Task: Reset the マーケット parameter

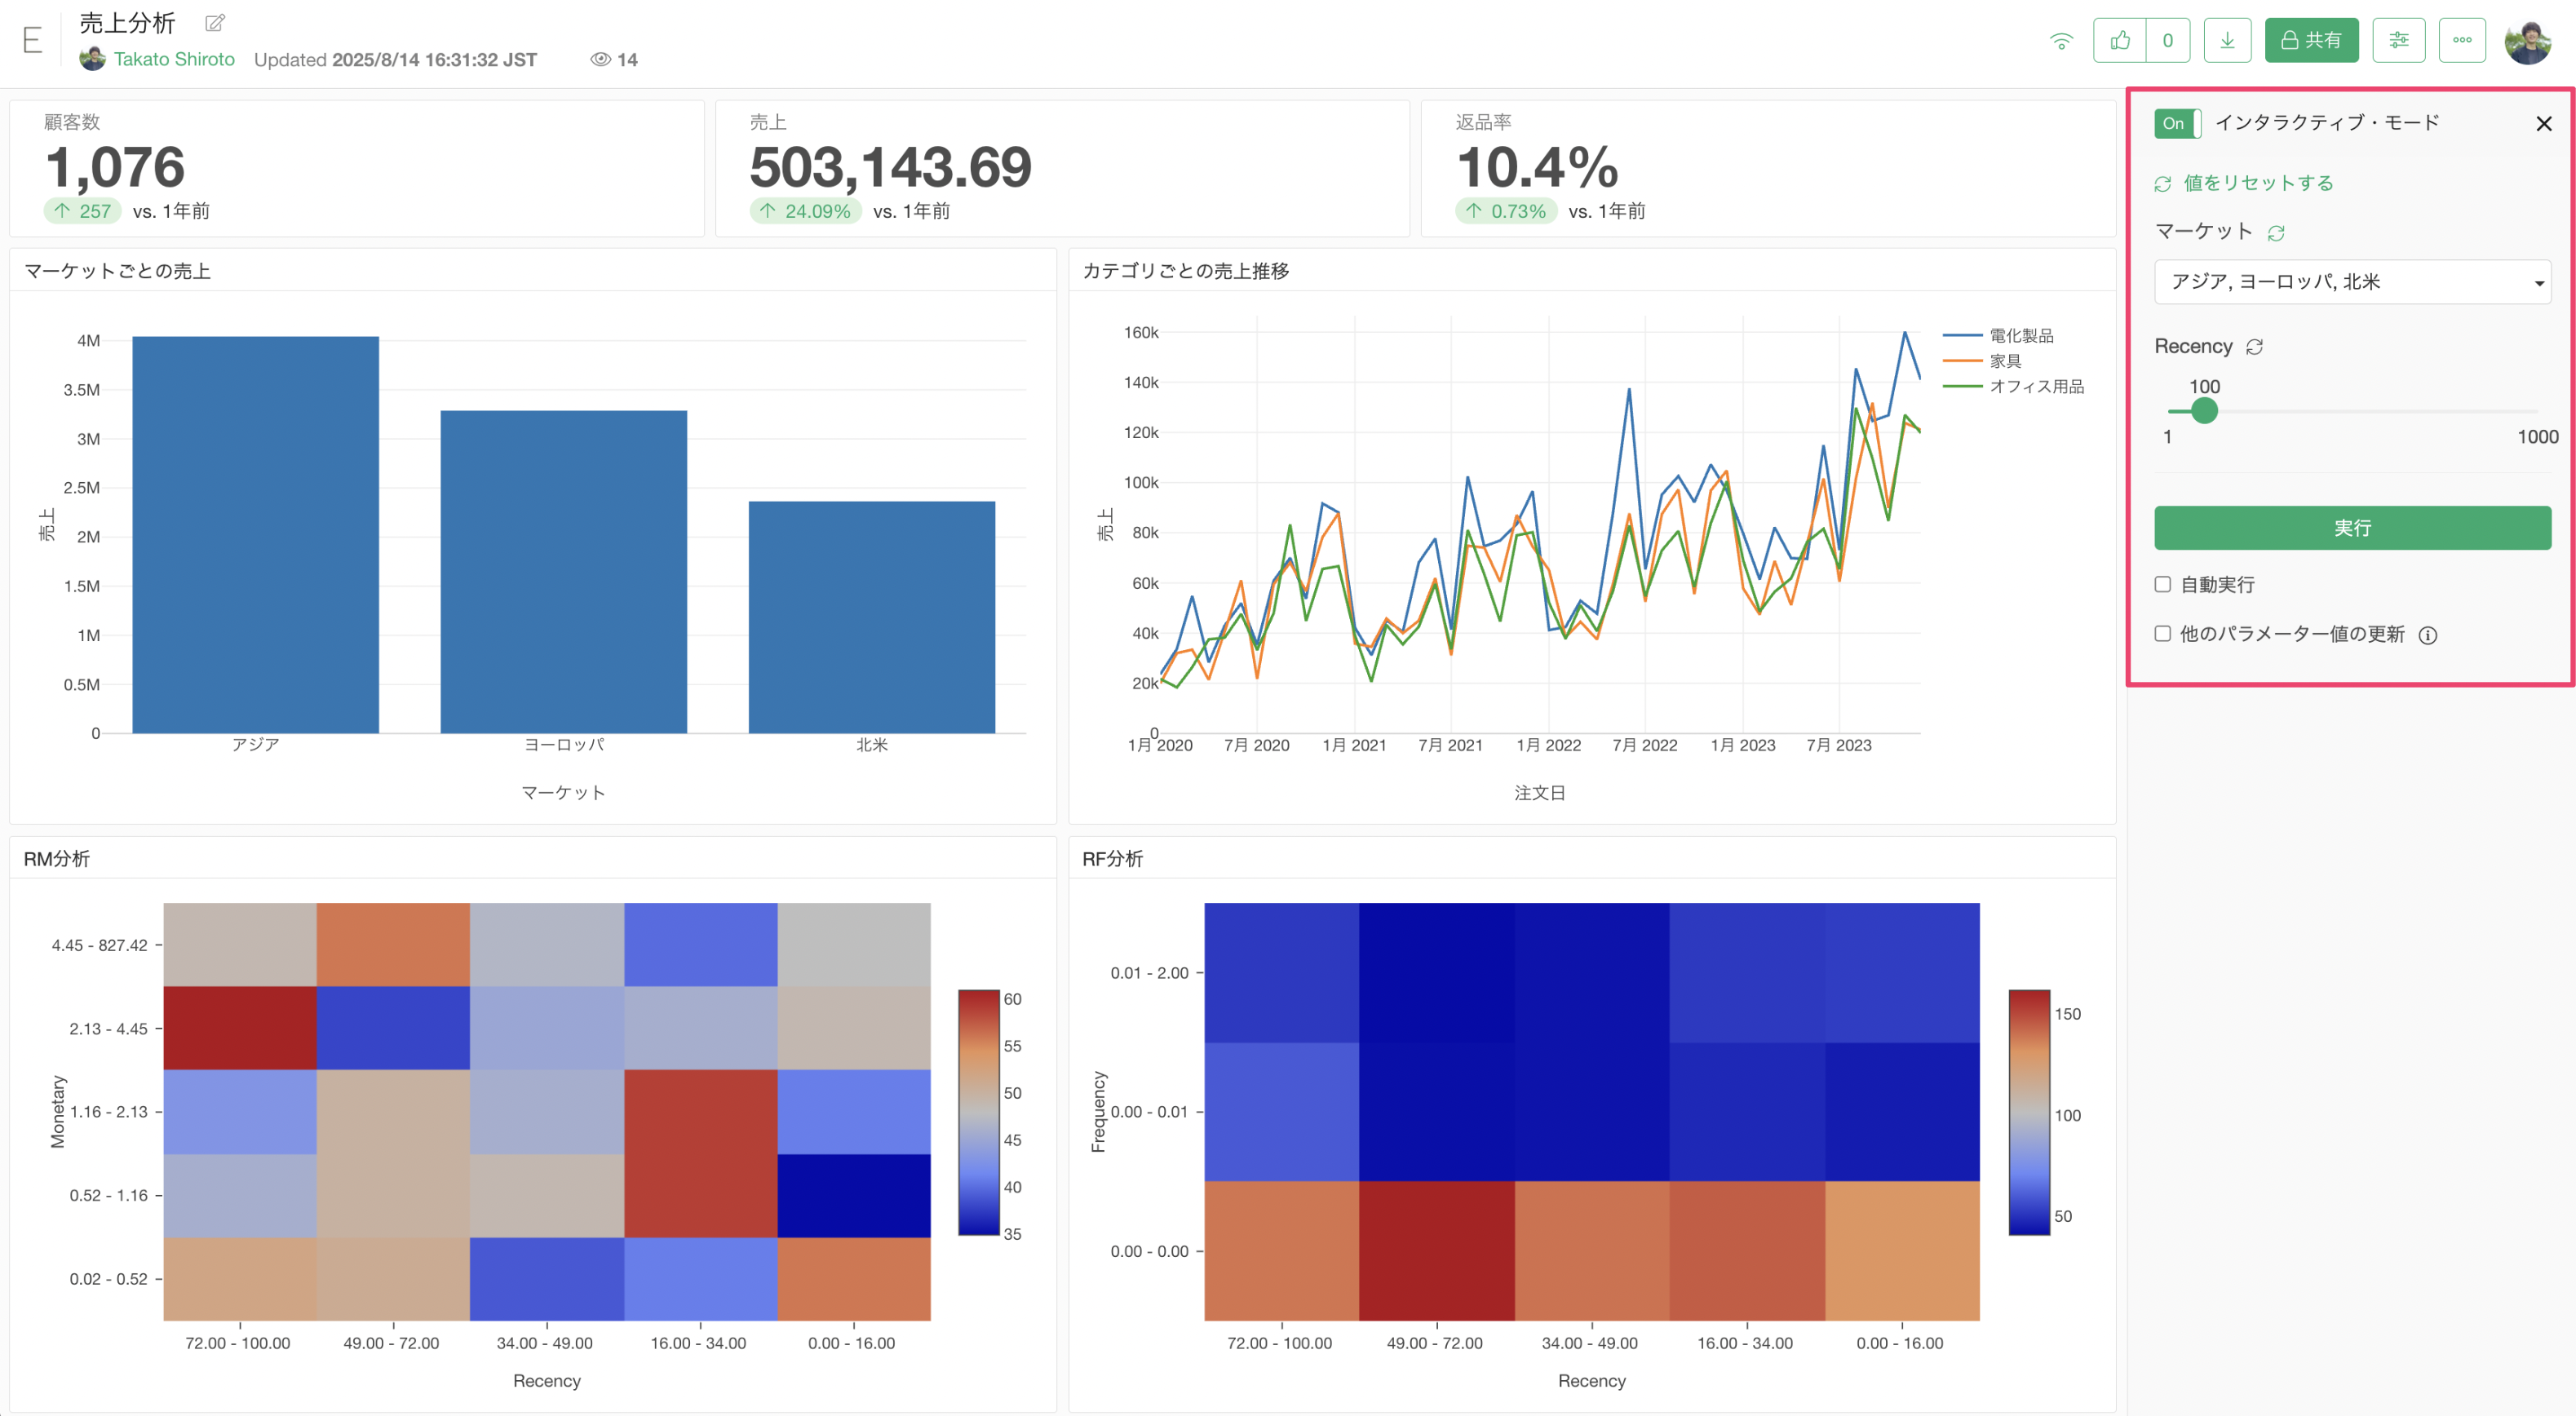Action: [2276, 232]
